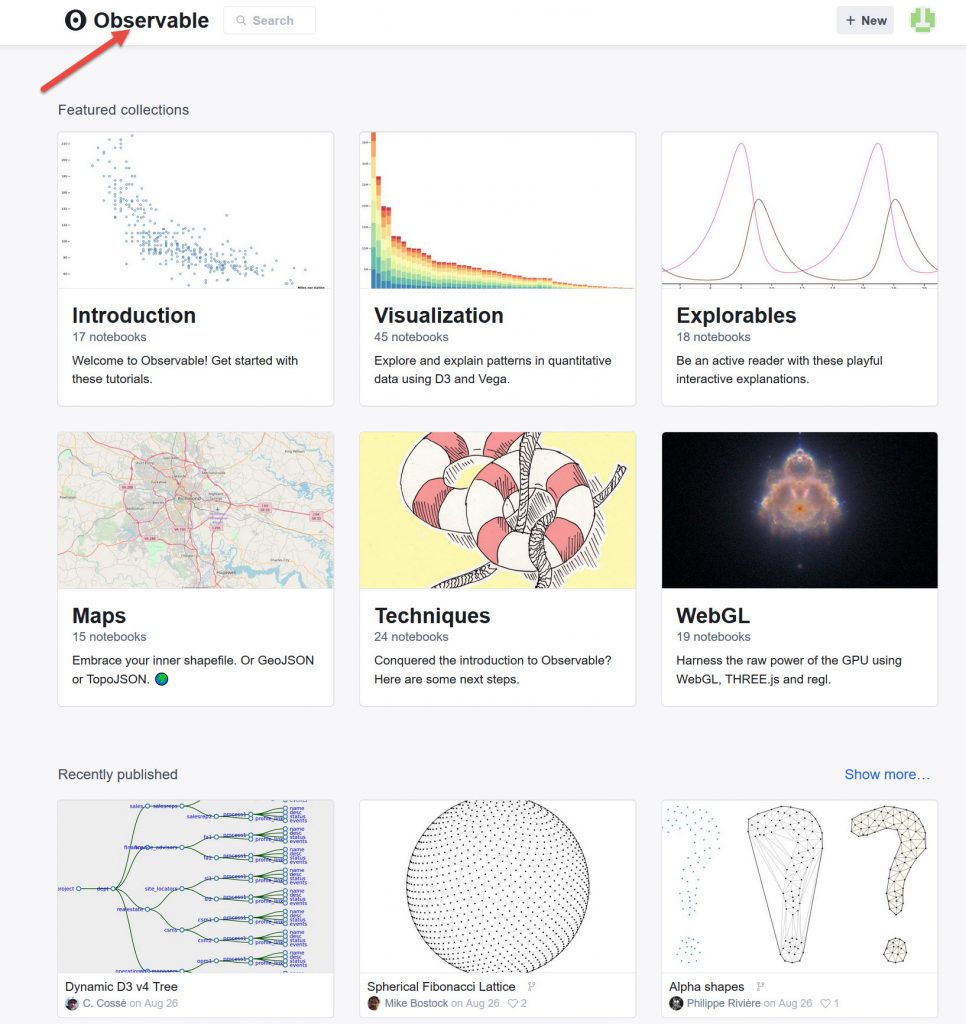Image resolution: width=966 pixels, height=1024 pixels.
Task: Click Philippe Rivière's avatar picture
Action: (x=676, y=1003)
